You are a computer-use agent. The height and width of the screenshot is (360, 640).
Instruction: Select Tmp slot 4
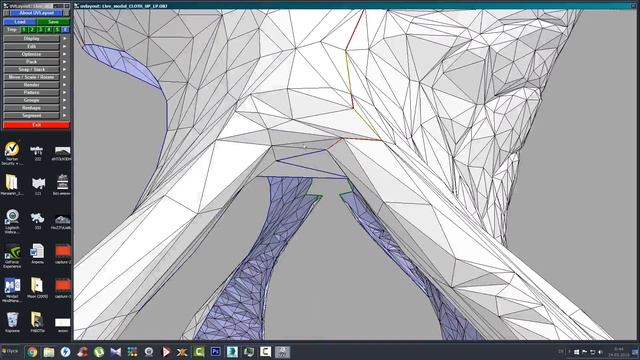pos(49,29)
